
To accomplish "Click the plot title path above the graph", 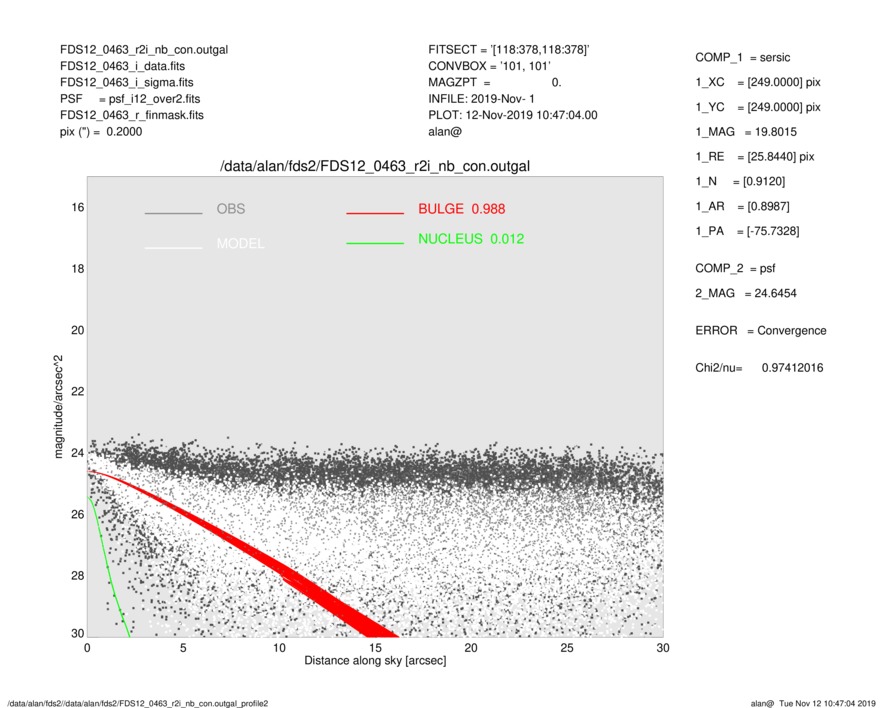I will click(375, 167).
